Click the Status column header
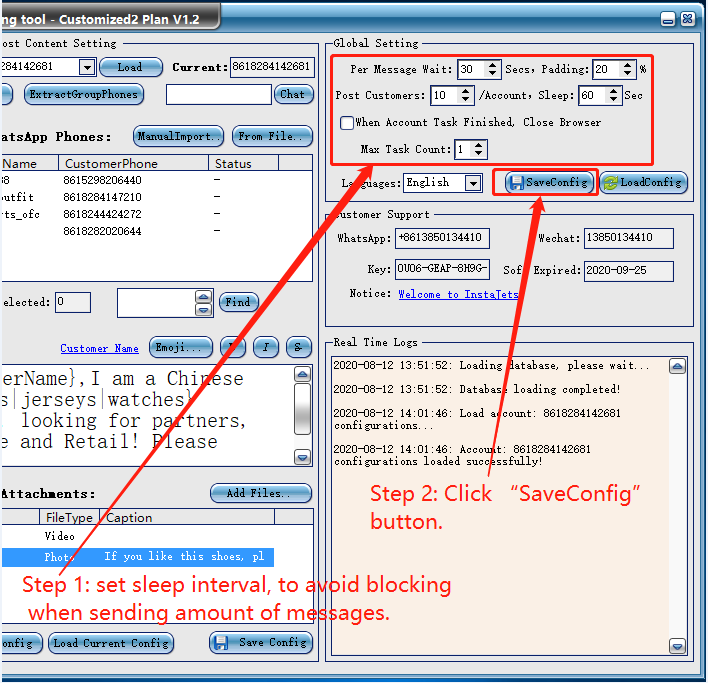The width and height of the screenshot is (708, 683). coord(243,163)
